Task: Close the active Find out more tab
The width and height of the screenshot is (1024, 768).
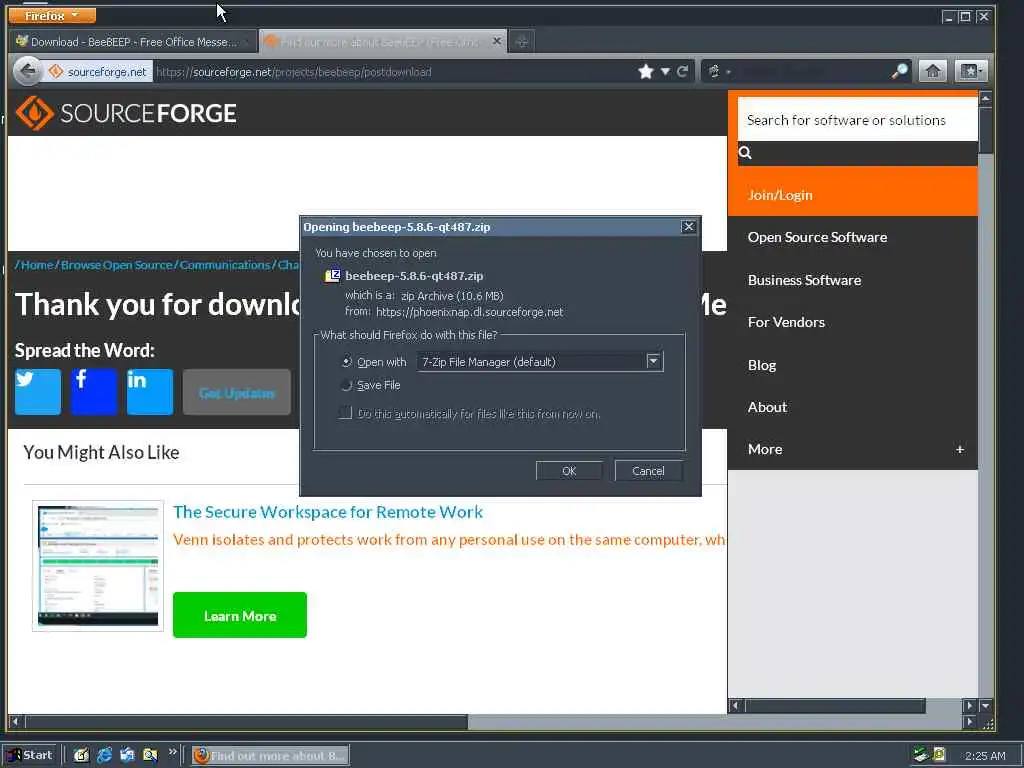Action: pyautogui.click(x=496, y=41)
